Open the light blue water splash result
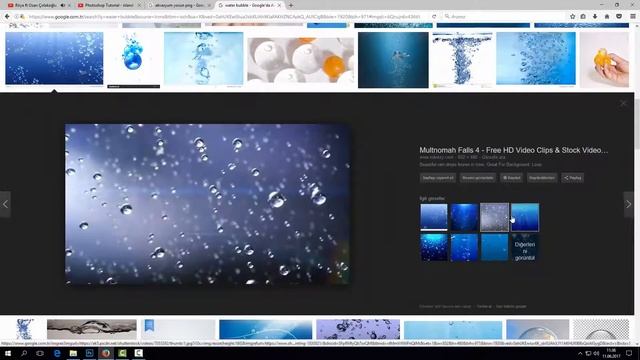This screenshot has height=360, width=640. (204, 59)
